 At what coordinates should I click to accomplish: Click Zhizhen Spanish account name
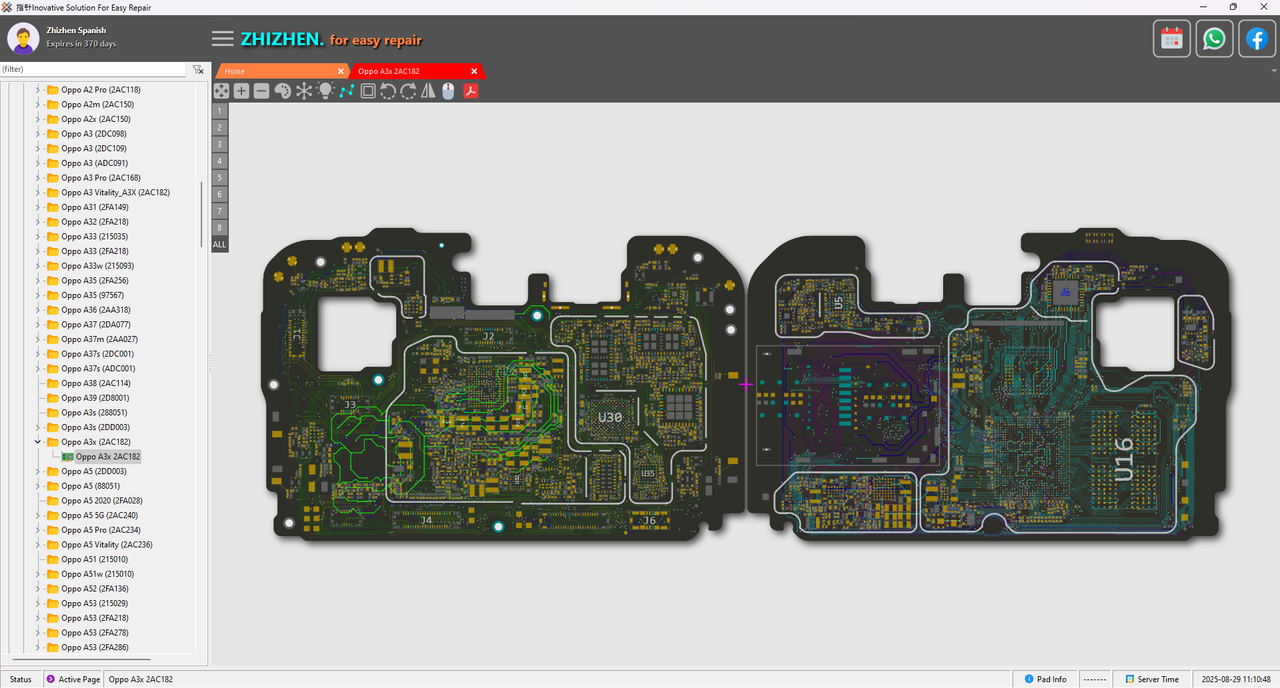pyautogui.click(x=76, y=31)
